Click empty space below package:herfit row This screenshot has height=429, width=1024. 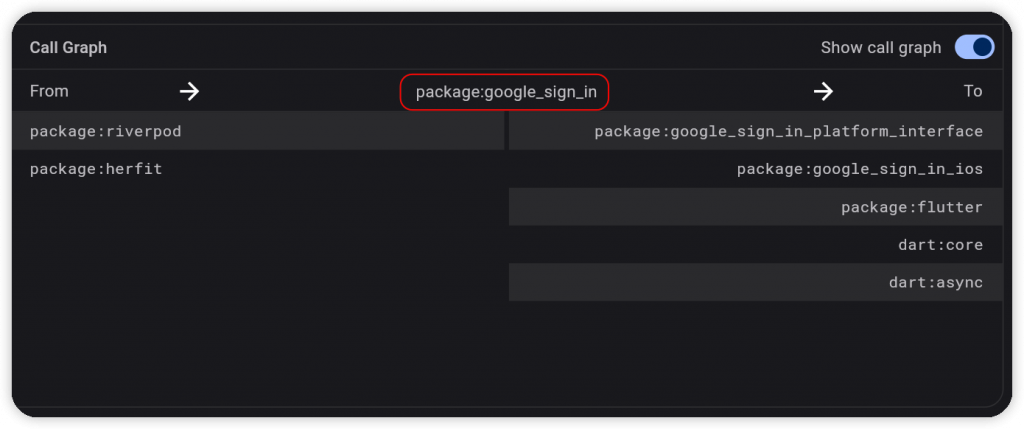point(258,294)
